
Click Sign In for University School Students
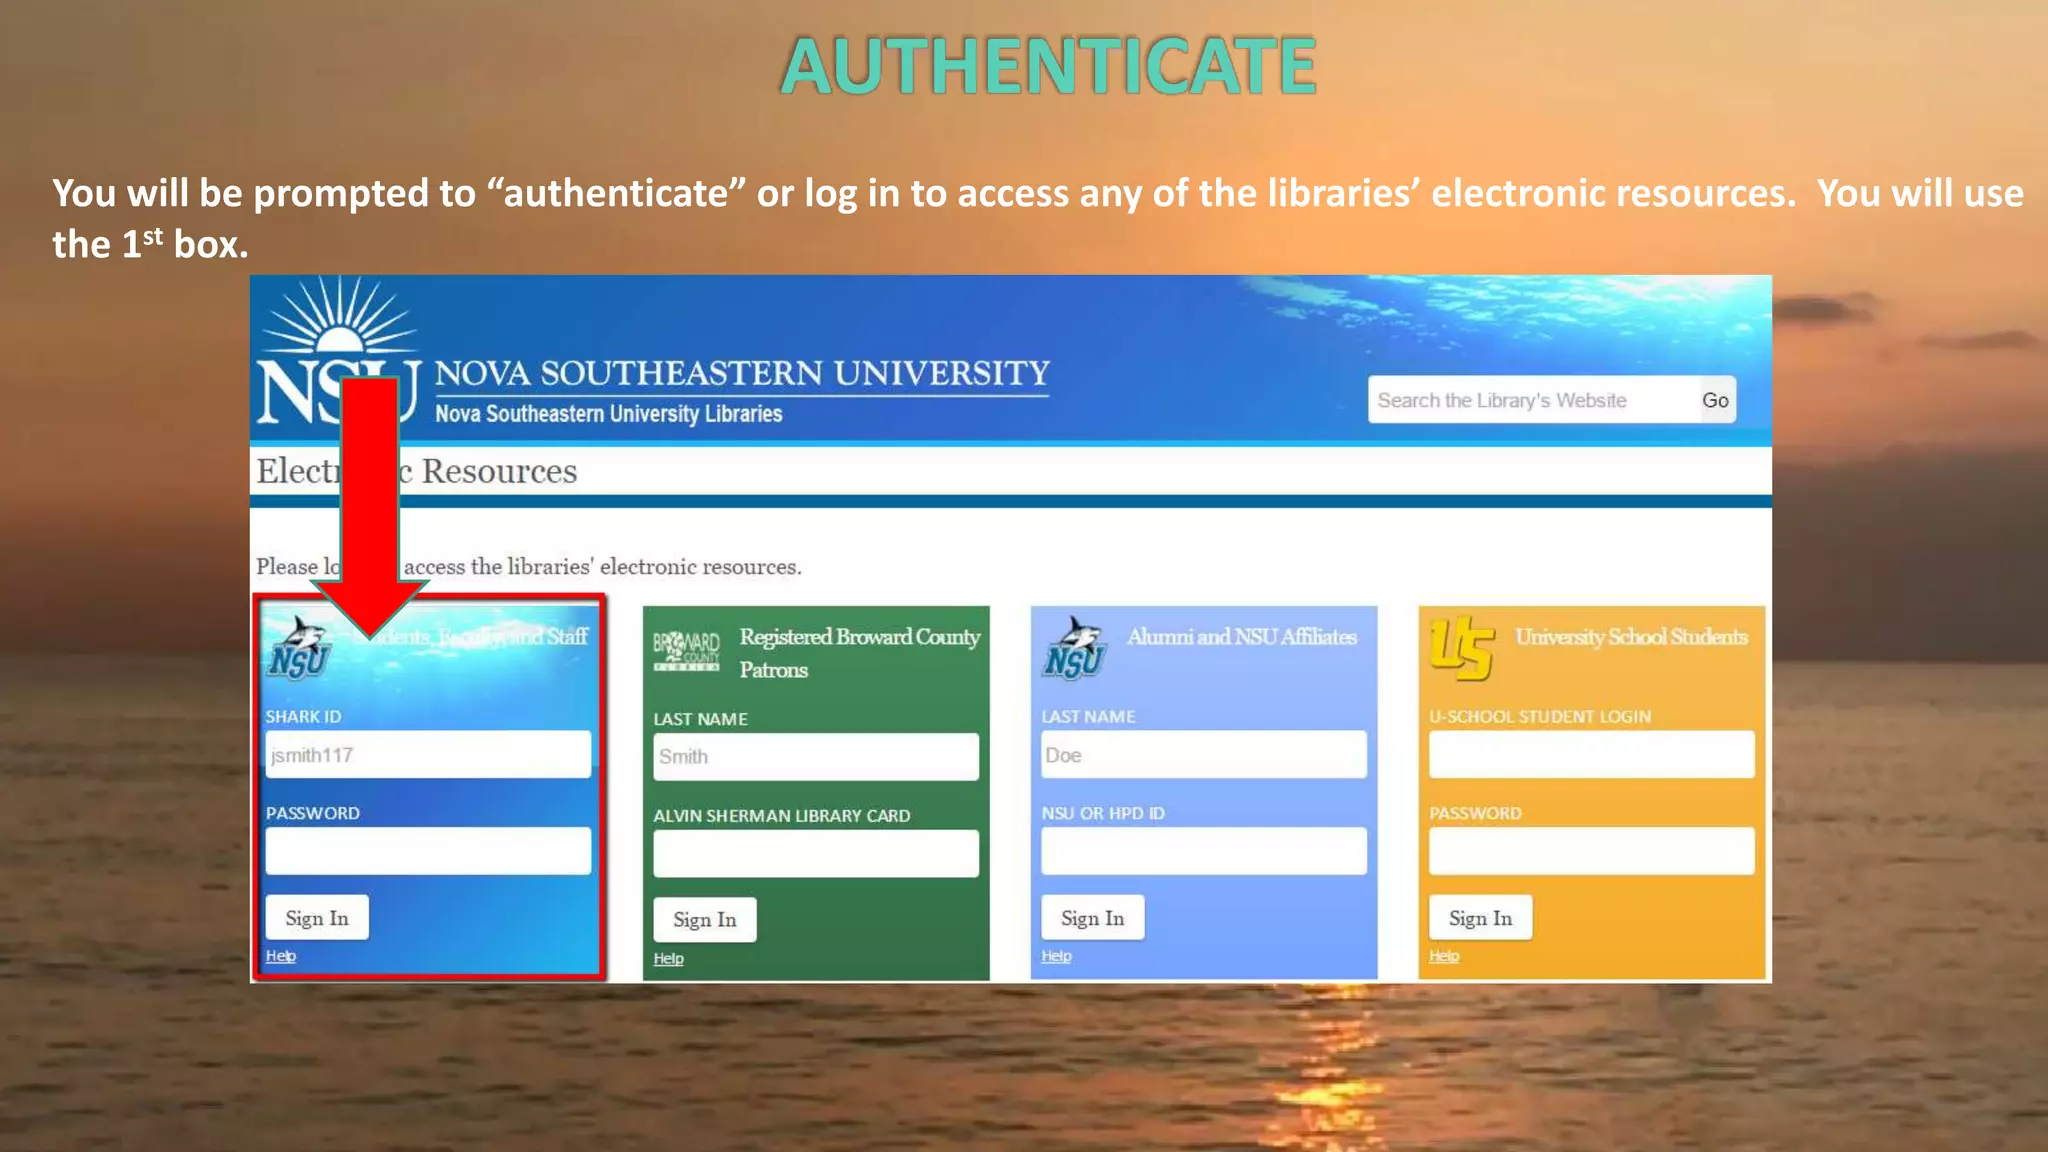point(1481,918)
